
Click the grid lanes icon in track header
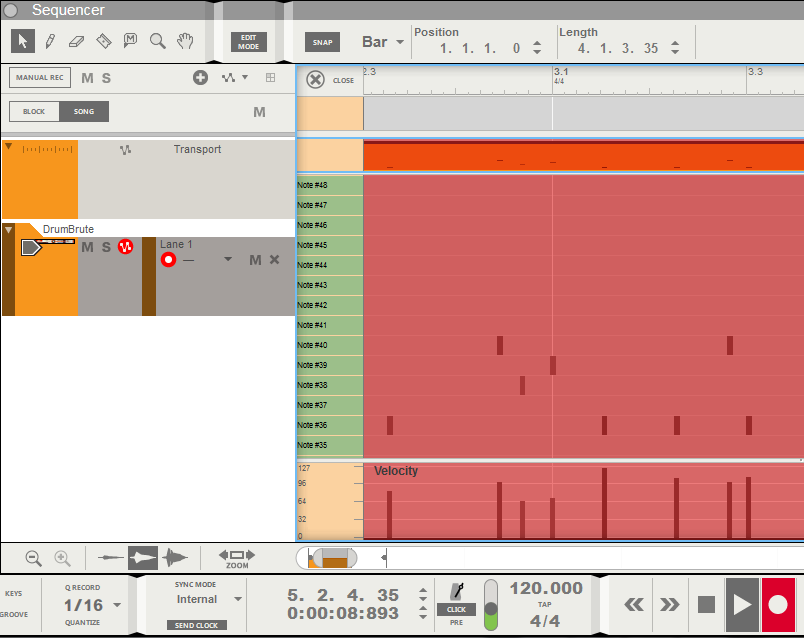tap(270, 77)
